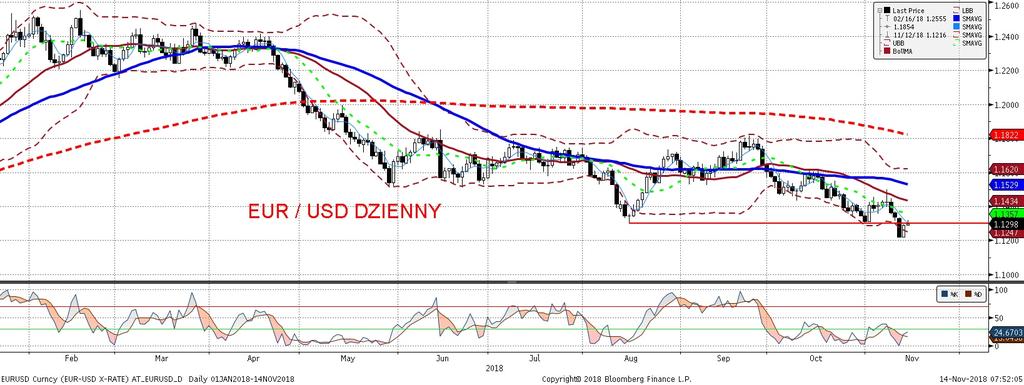Click the Sep month label
The image size is (1024, 385).
(x=723, y=358)
